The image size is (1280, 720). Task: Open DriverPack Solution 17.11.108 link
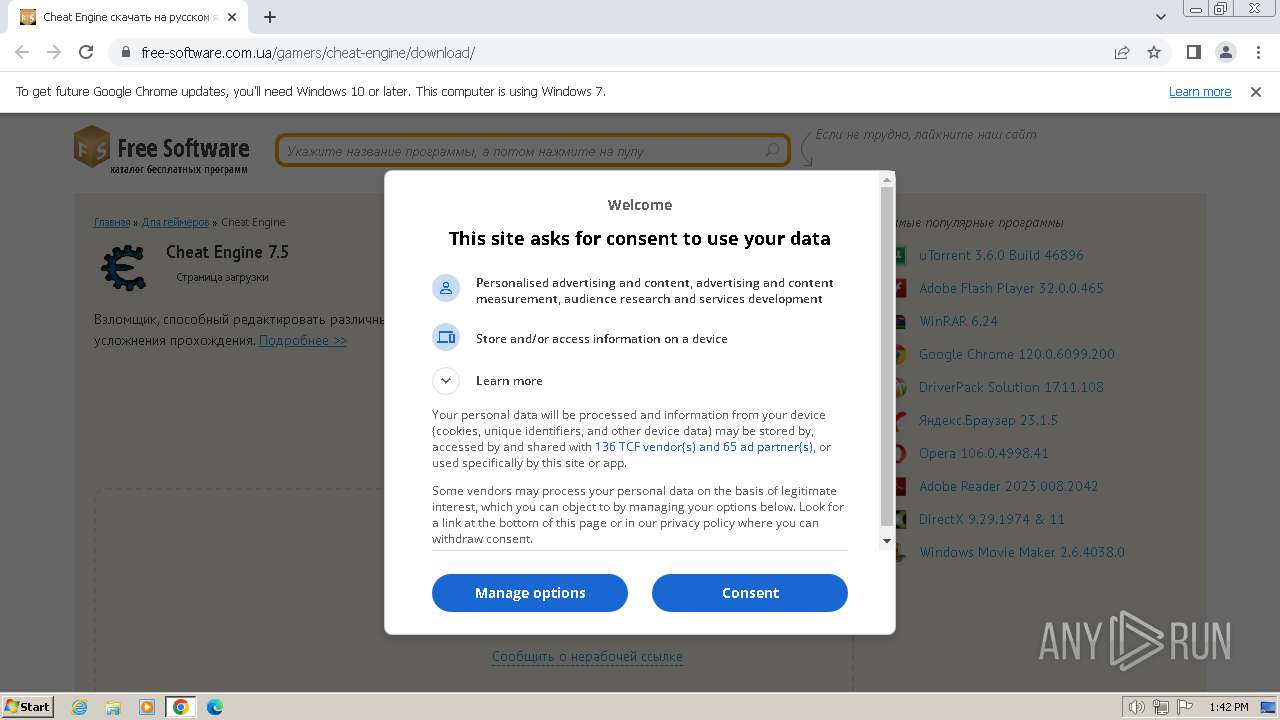[1011, 387]
